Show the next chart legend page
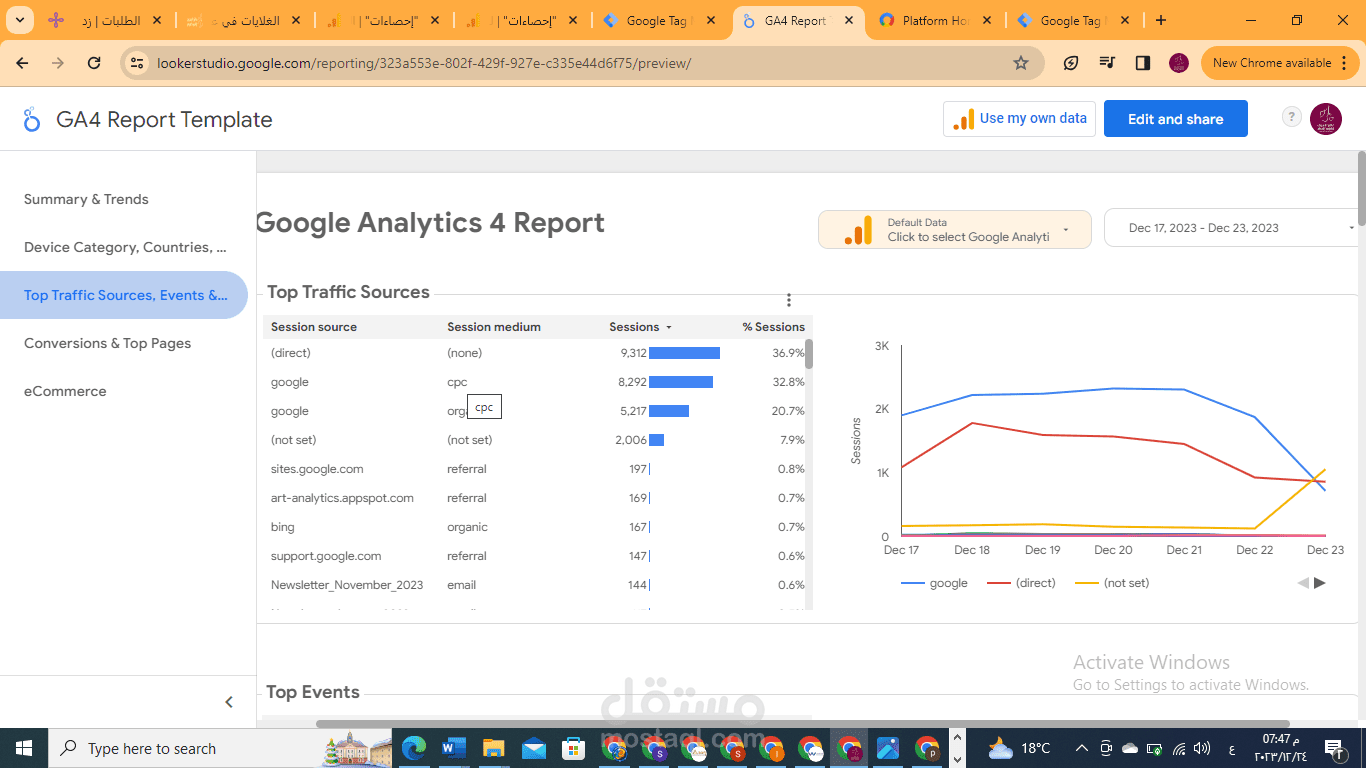The height and width of the screenshot is (768, 1366). pyautogui.click(x=1320, y=583)
